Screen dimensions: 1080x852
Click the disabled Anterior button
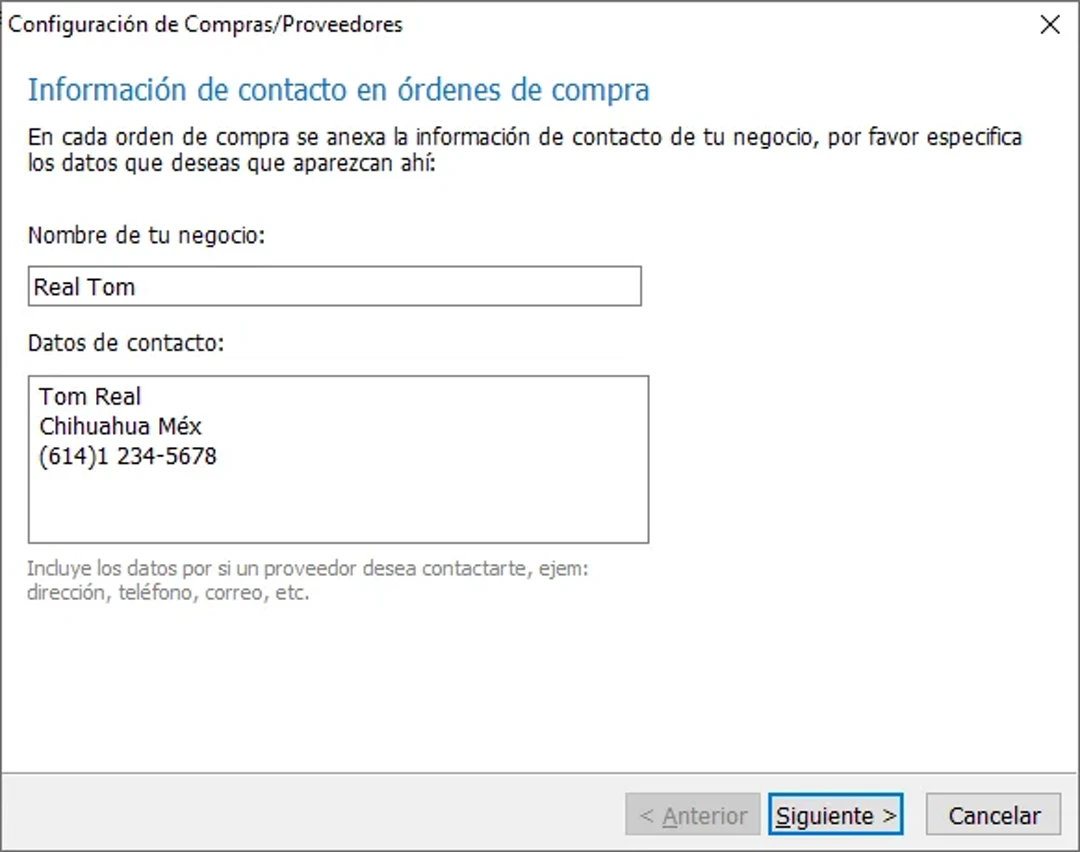pyautogui.click(x=692, y=814)
